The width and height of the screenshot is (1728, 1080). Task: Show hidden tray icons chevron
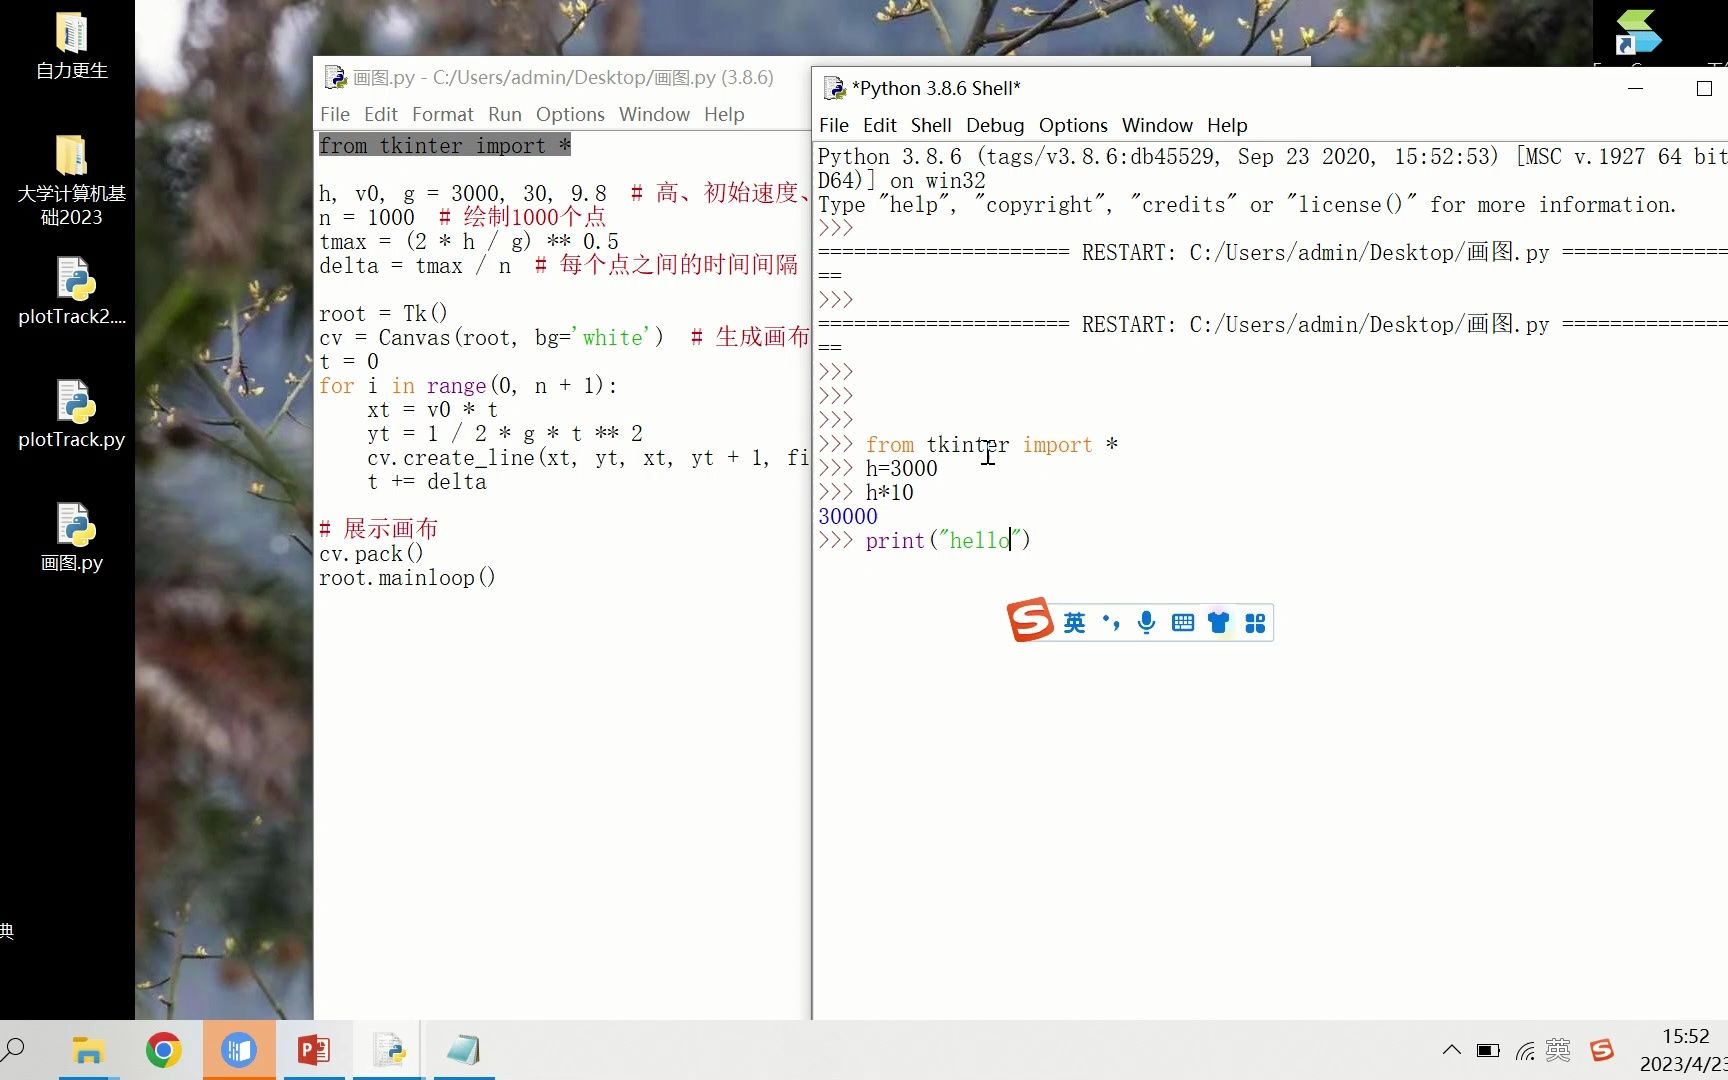(1451, 1050)
